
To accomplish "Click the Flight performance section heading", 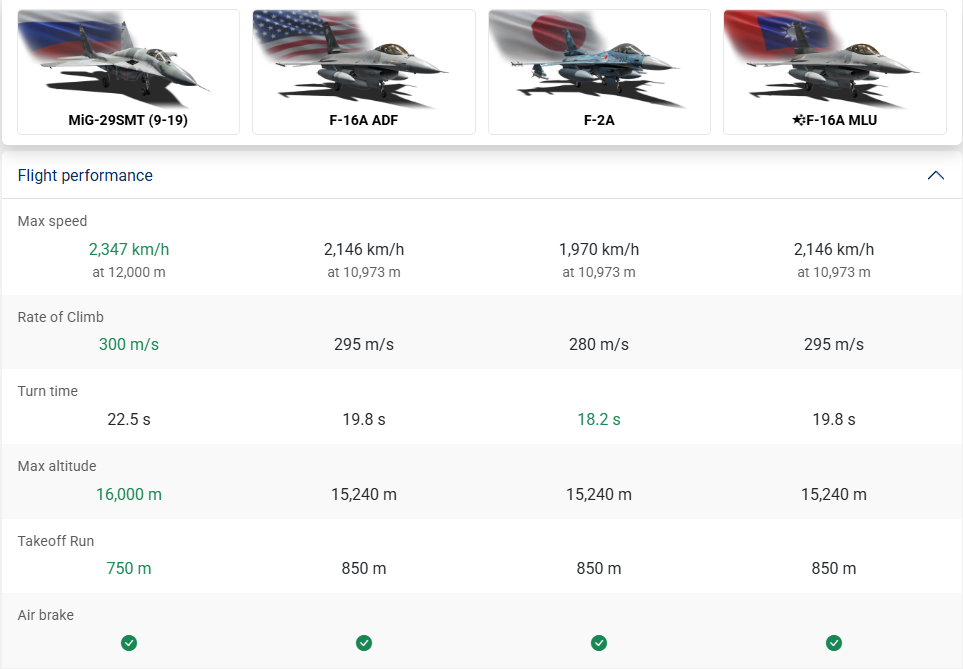I will [x=85, y=176].
